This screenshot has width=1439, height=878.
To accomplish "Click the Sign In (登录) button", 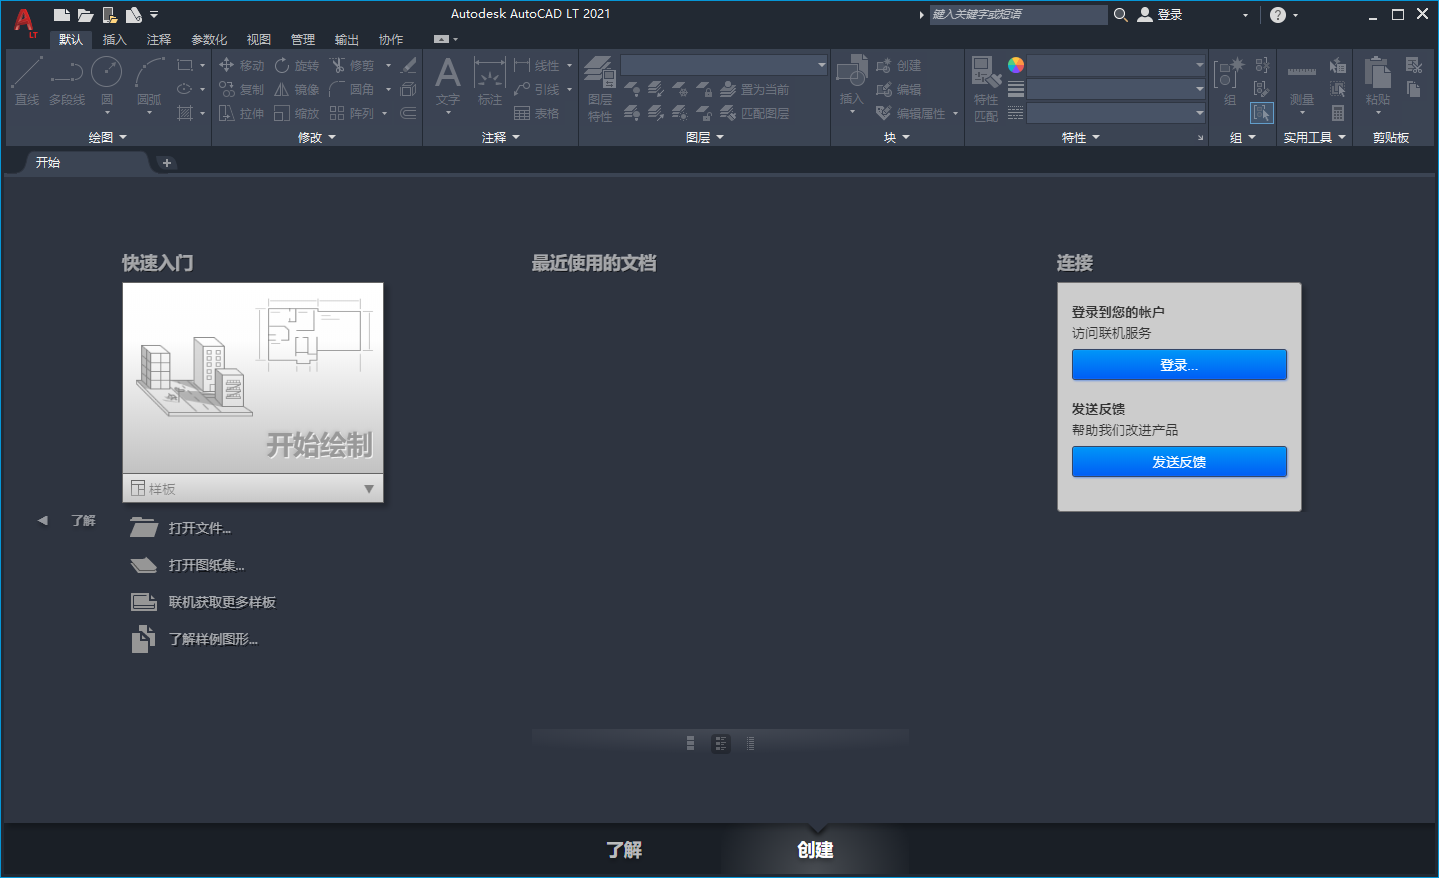I will [x=1178, y=364].
